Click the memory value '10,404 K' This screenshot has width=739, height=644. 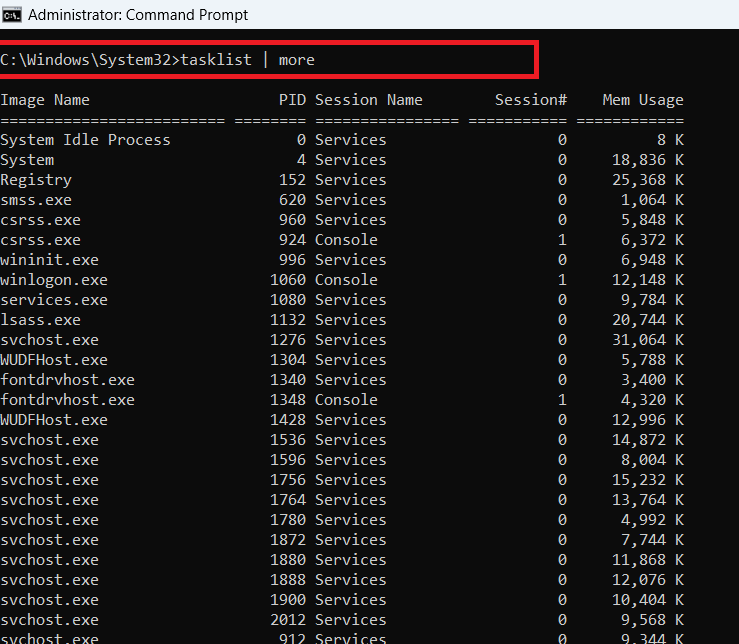(648, 600)
